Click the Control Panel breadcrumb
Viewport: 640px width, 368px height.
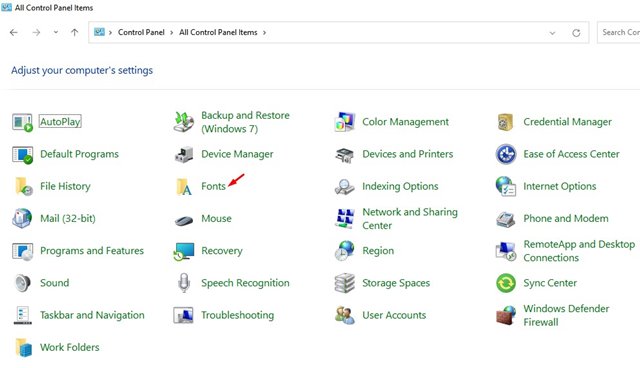tap(141, 32)
